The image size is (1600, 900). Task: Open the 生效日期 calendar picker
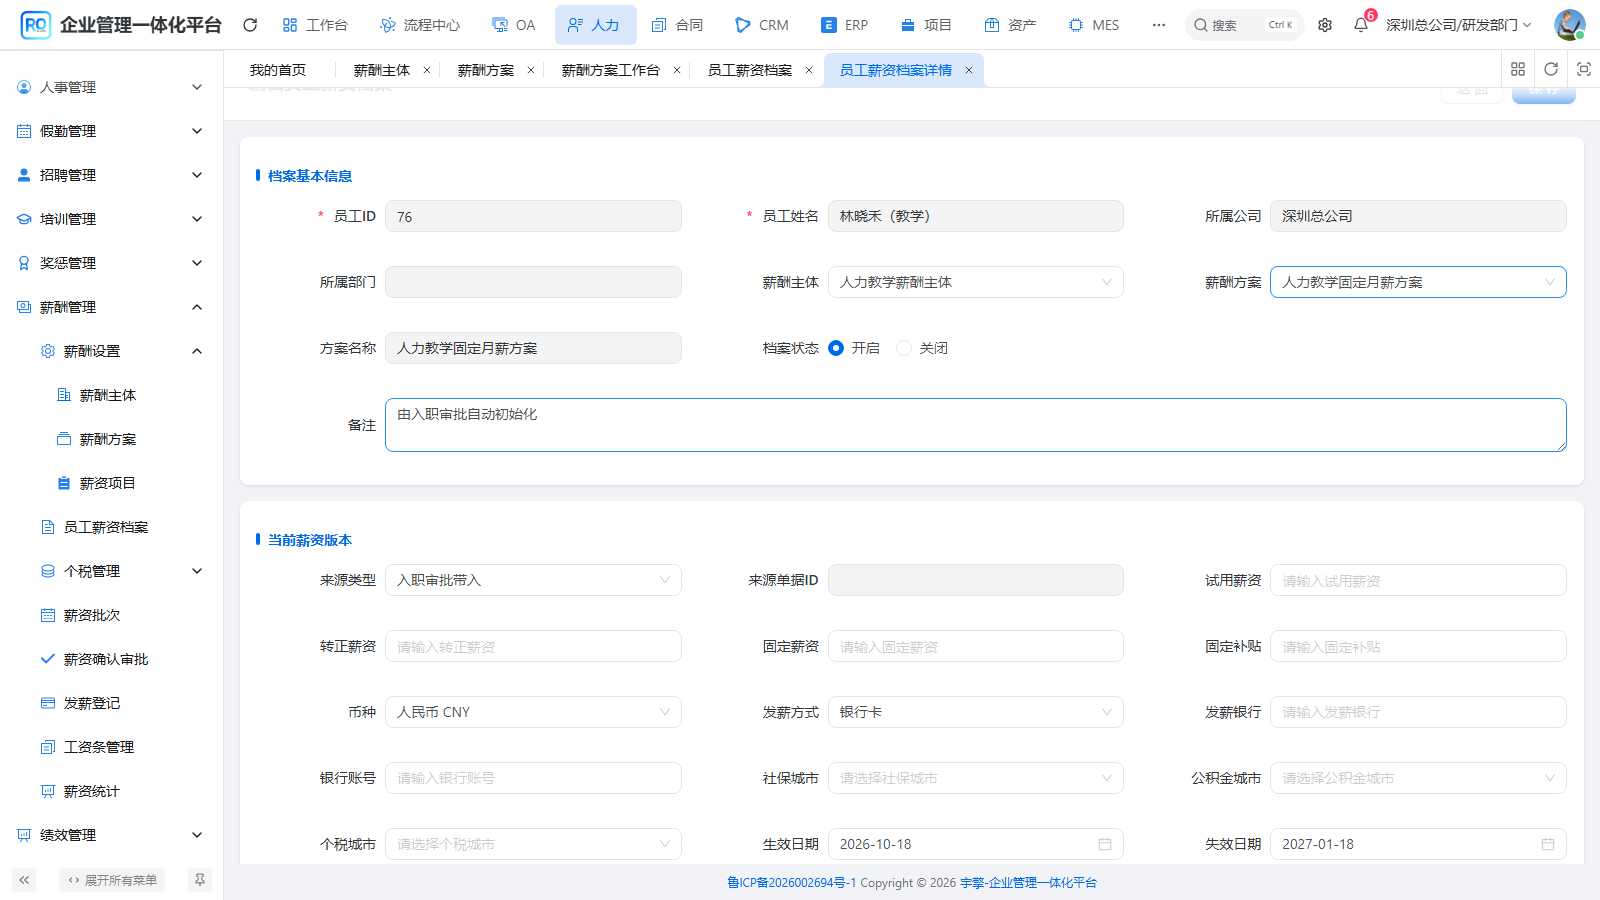(x=1105, y=844)
